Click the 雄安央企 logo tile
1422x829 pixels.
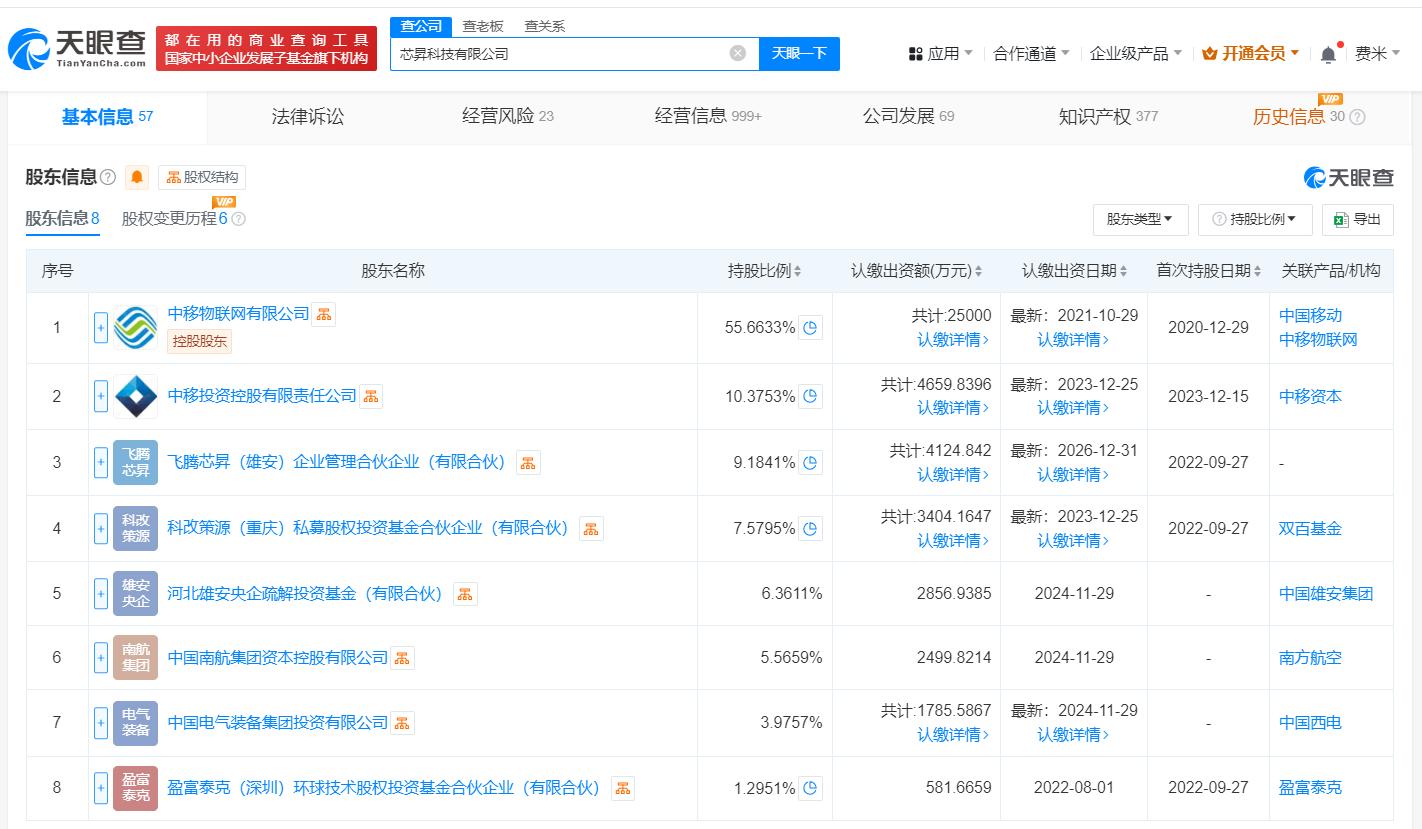click(x=136, y=594)
